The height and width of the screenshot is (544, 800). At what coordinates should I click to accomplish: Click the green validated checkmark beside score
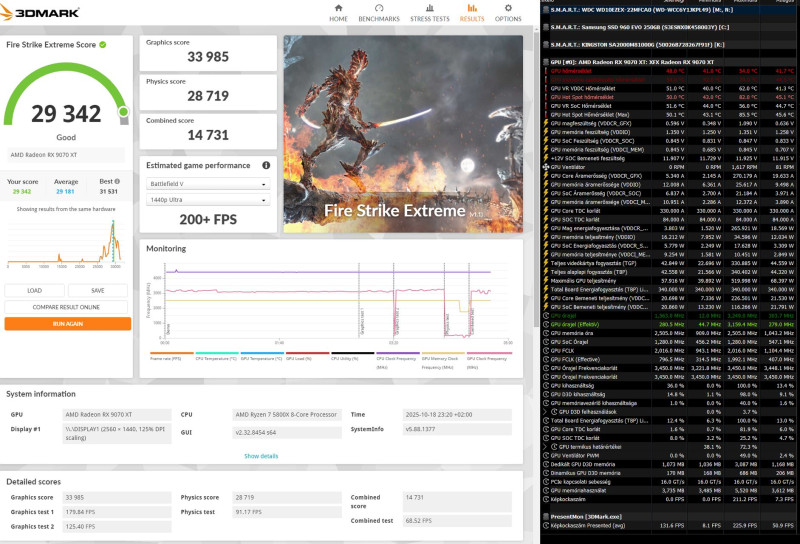[103, 44]
